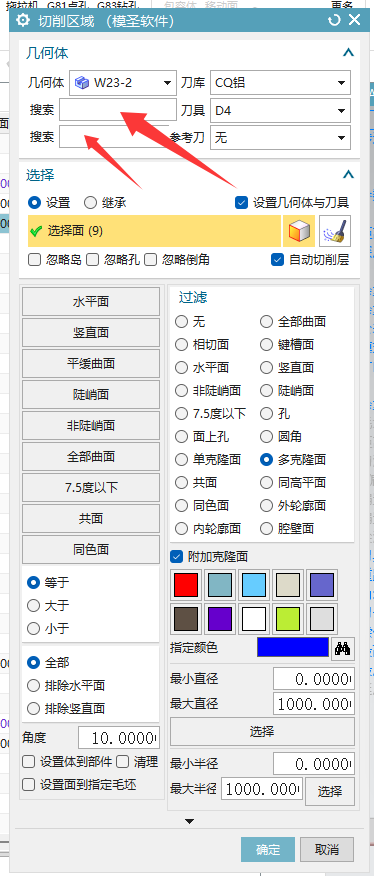Click the 竖直面 button
The height and width of the screenshot is (876, 374).
(91, 333)
